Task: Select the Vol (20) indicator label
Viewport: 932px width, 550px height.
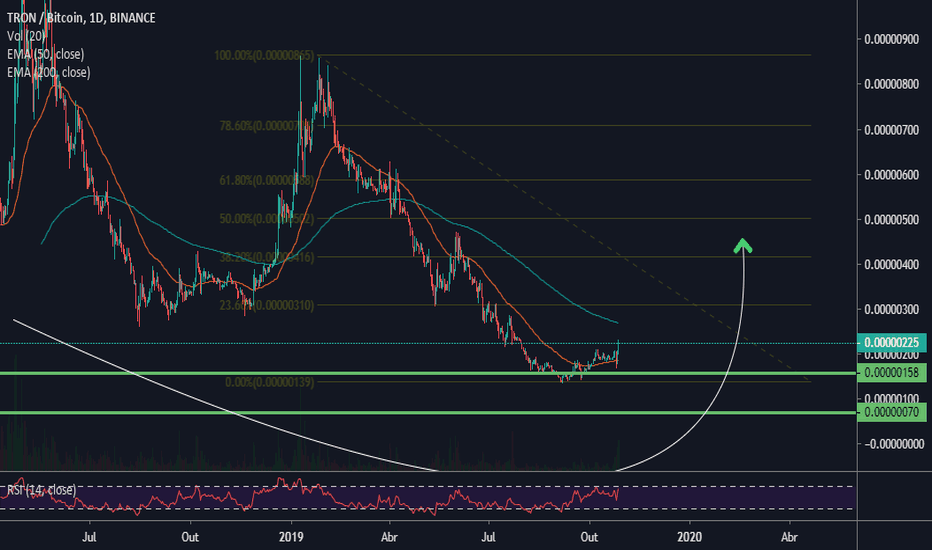Action: [x=26, y=36]
